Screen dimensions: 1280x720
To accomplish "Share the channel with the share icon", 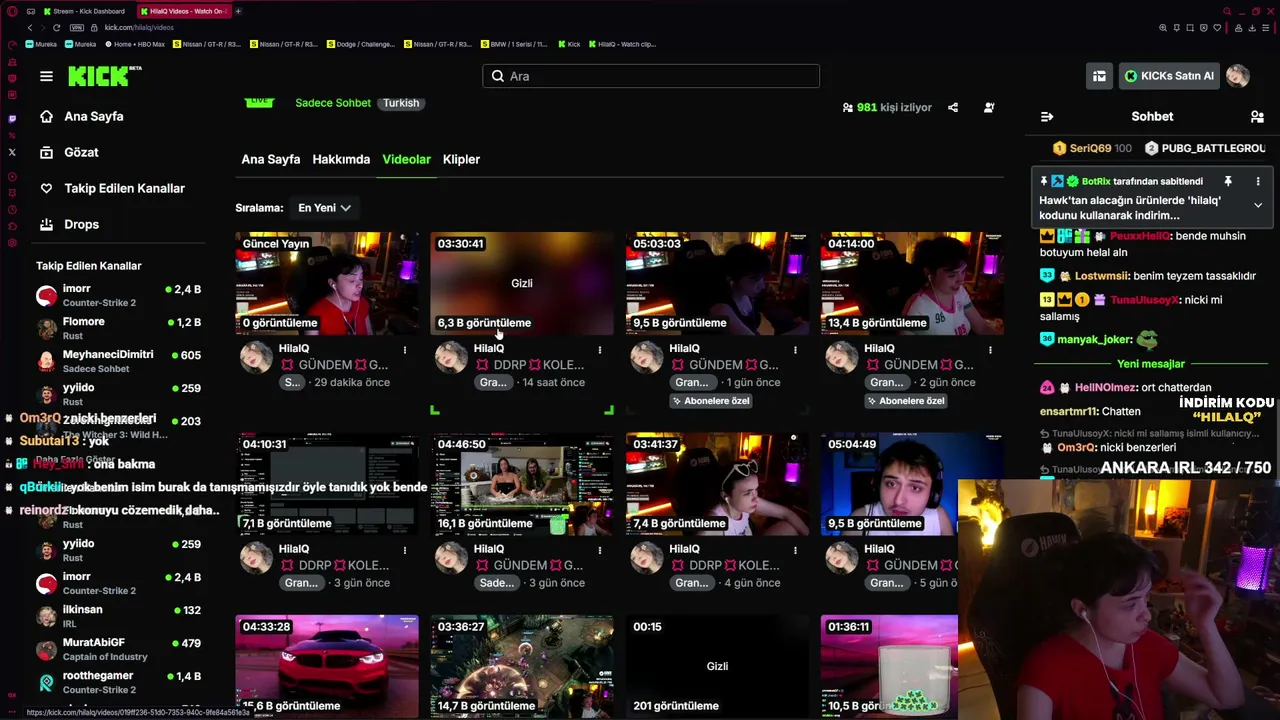I will tap(953, 107).
